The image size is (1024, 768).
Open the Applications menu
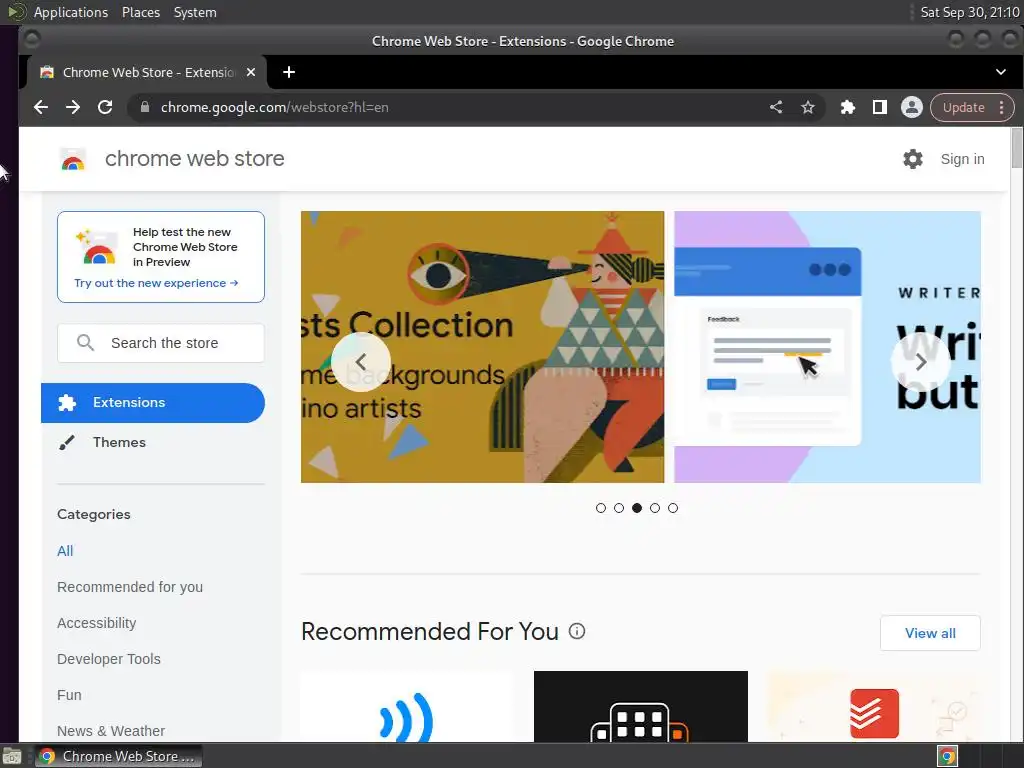pos(71,12)
